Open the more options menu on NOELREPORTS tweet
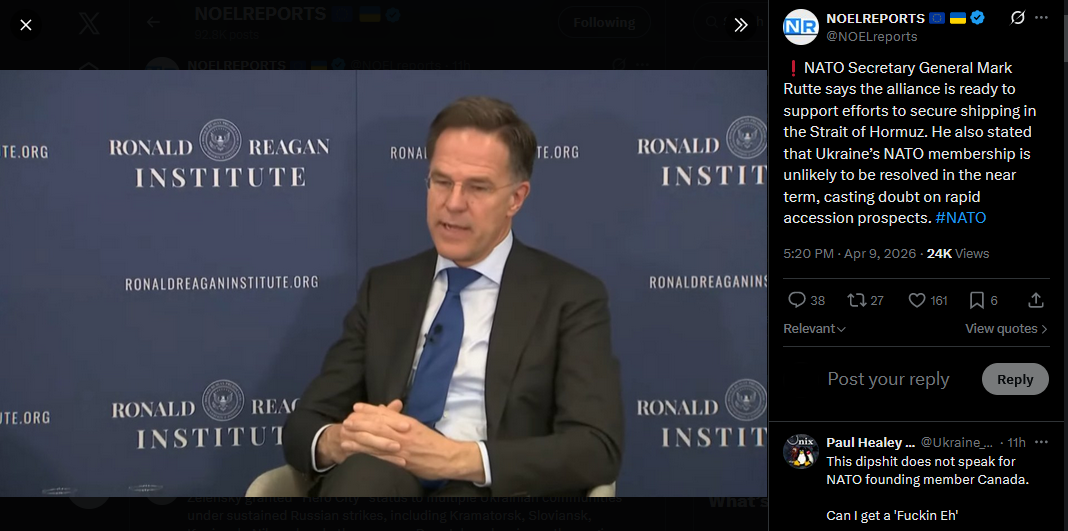The width and height of the screenshot is (1068, 531). coord(1041,18)
